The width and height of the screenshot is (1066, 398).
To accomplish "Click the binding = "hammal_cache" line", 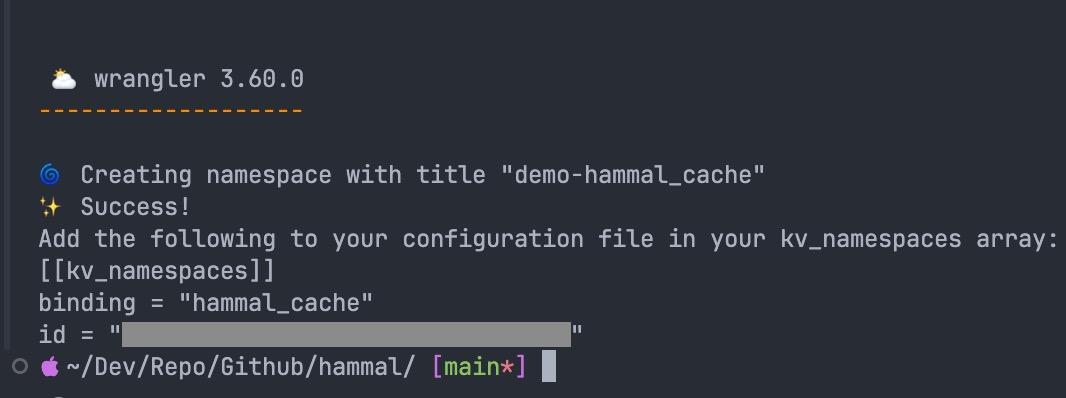I will coord(206,303).
